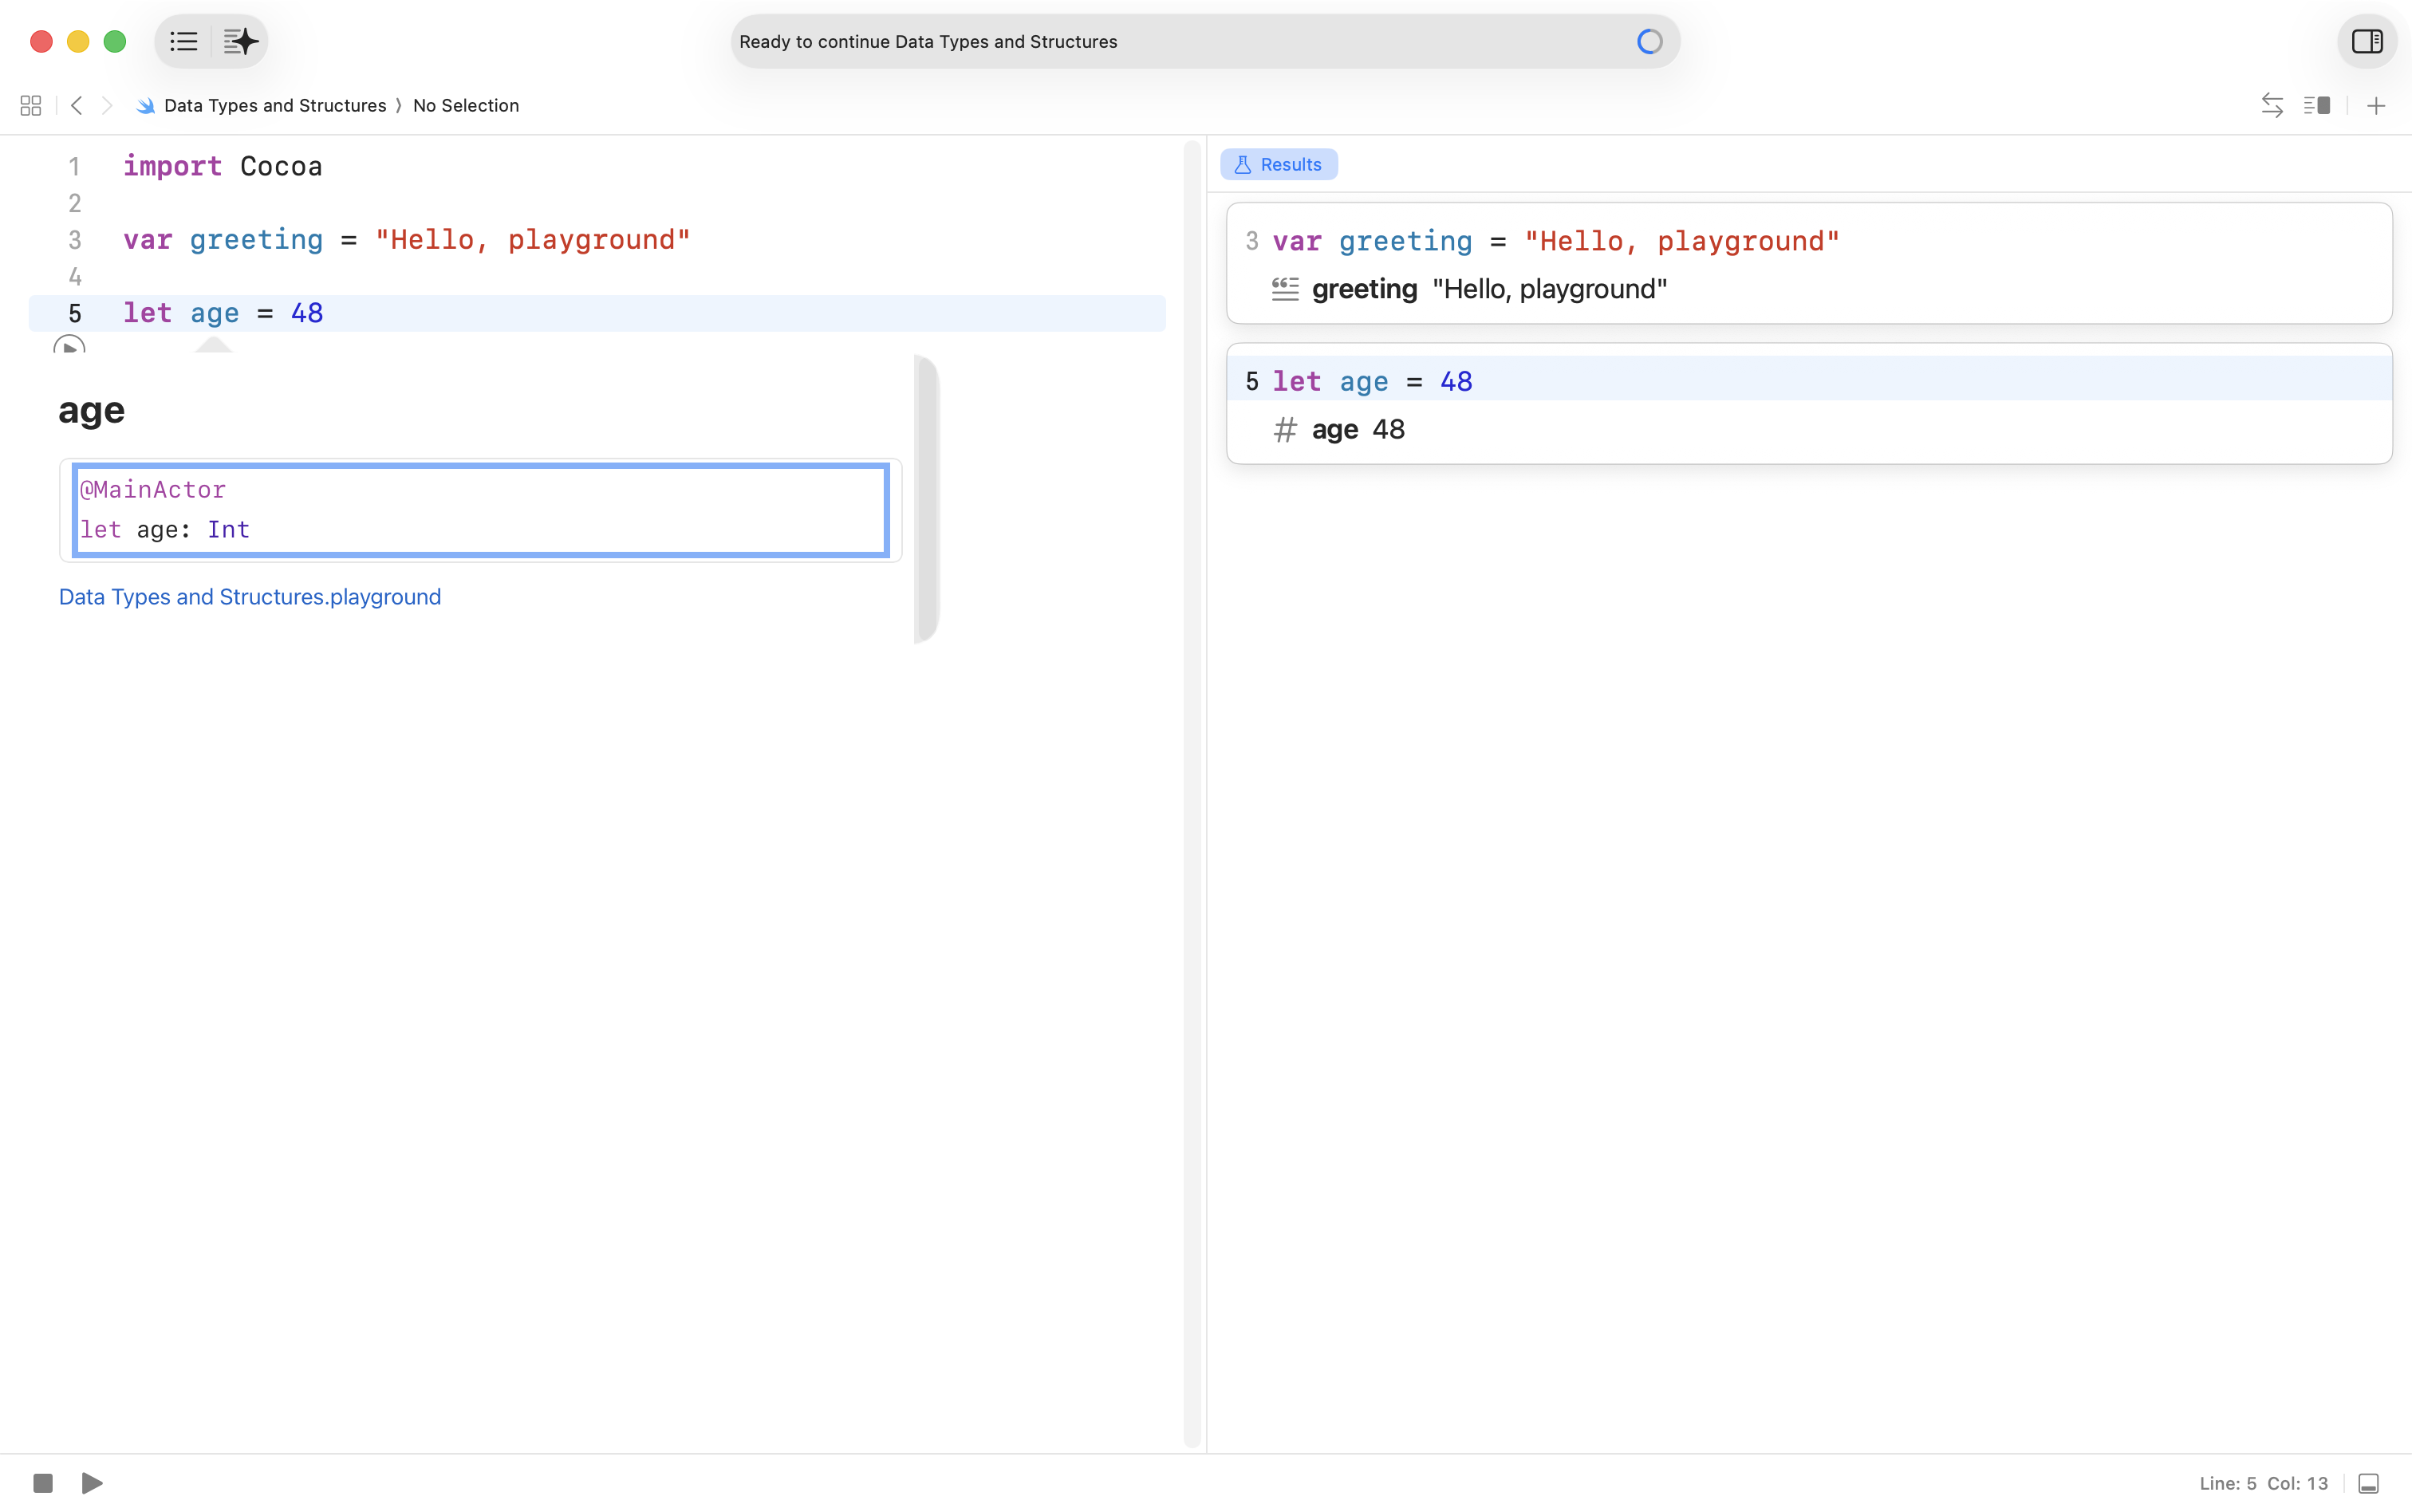Add a new editor with plus icon
Viewport: 2412px width, 1512px height.
[x=2376, y=105]
